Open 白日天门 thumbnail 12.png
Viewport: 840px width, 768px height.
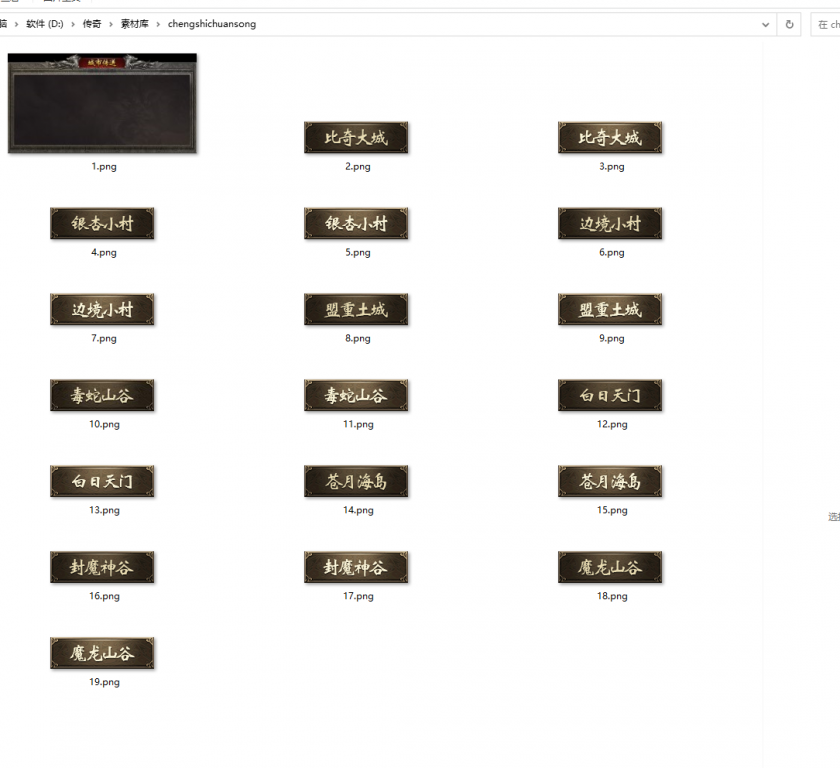610,396
